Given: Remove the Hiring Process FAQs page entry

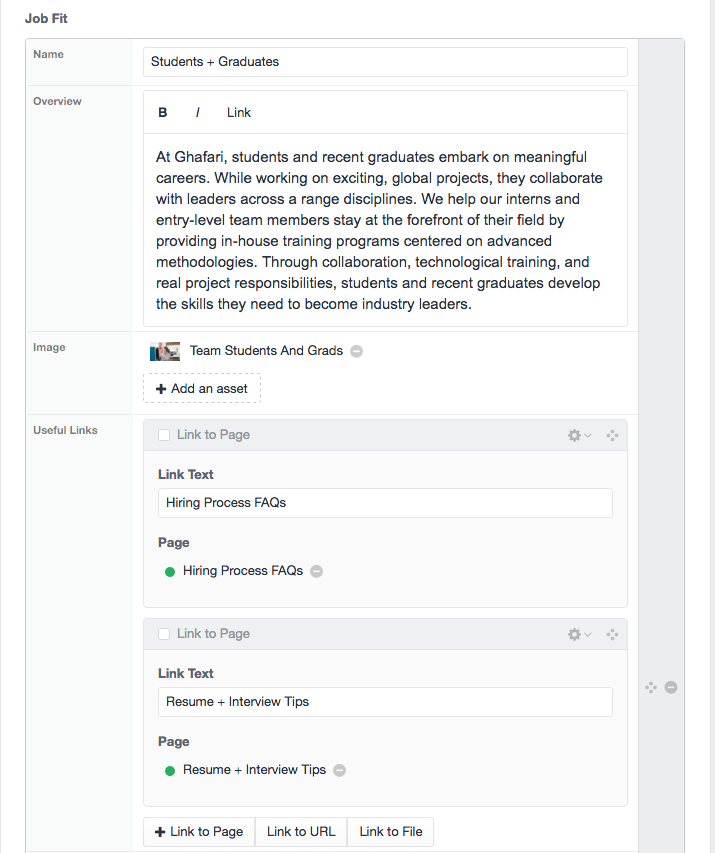Looking at the screenshot, I should (x=316, y=571).
